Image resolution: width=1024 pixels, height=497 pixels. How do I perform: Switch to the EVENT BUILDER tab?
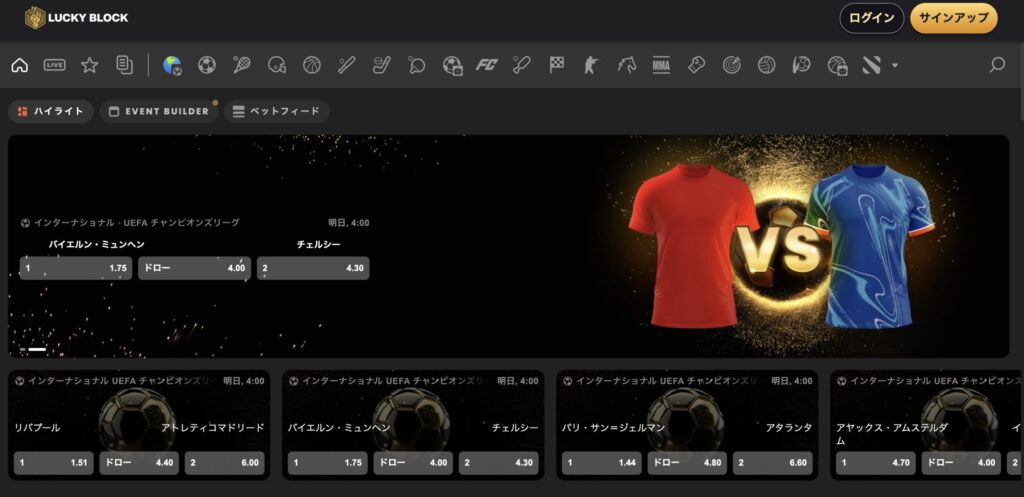pos(159,111)
